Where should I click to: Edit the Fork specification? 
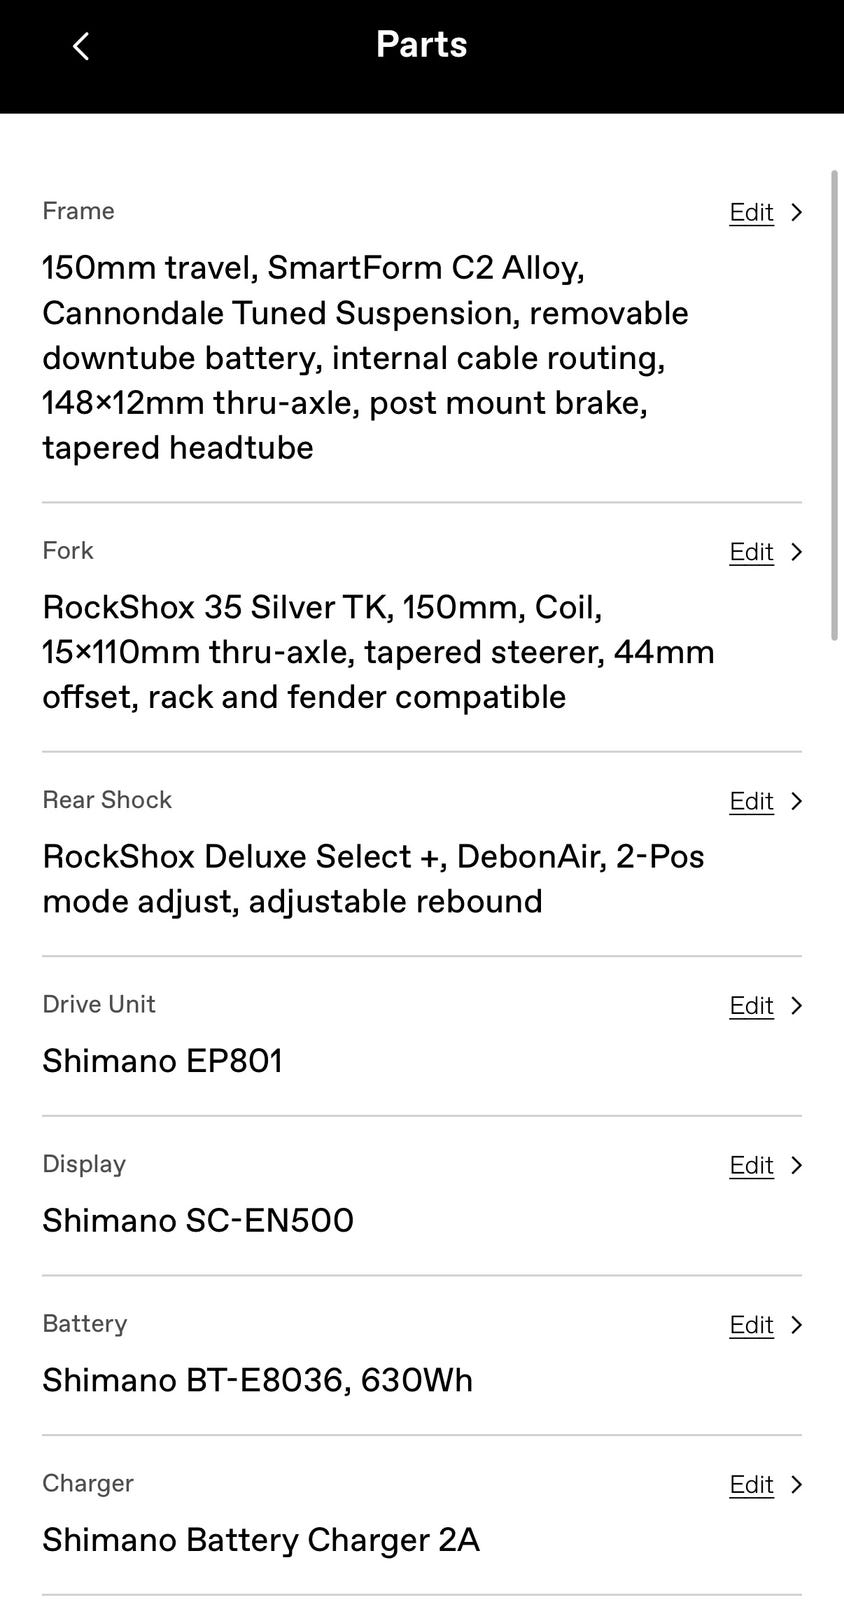coord(751,552)
